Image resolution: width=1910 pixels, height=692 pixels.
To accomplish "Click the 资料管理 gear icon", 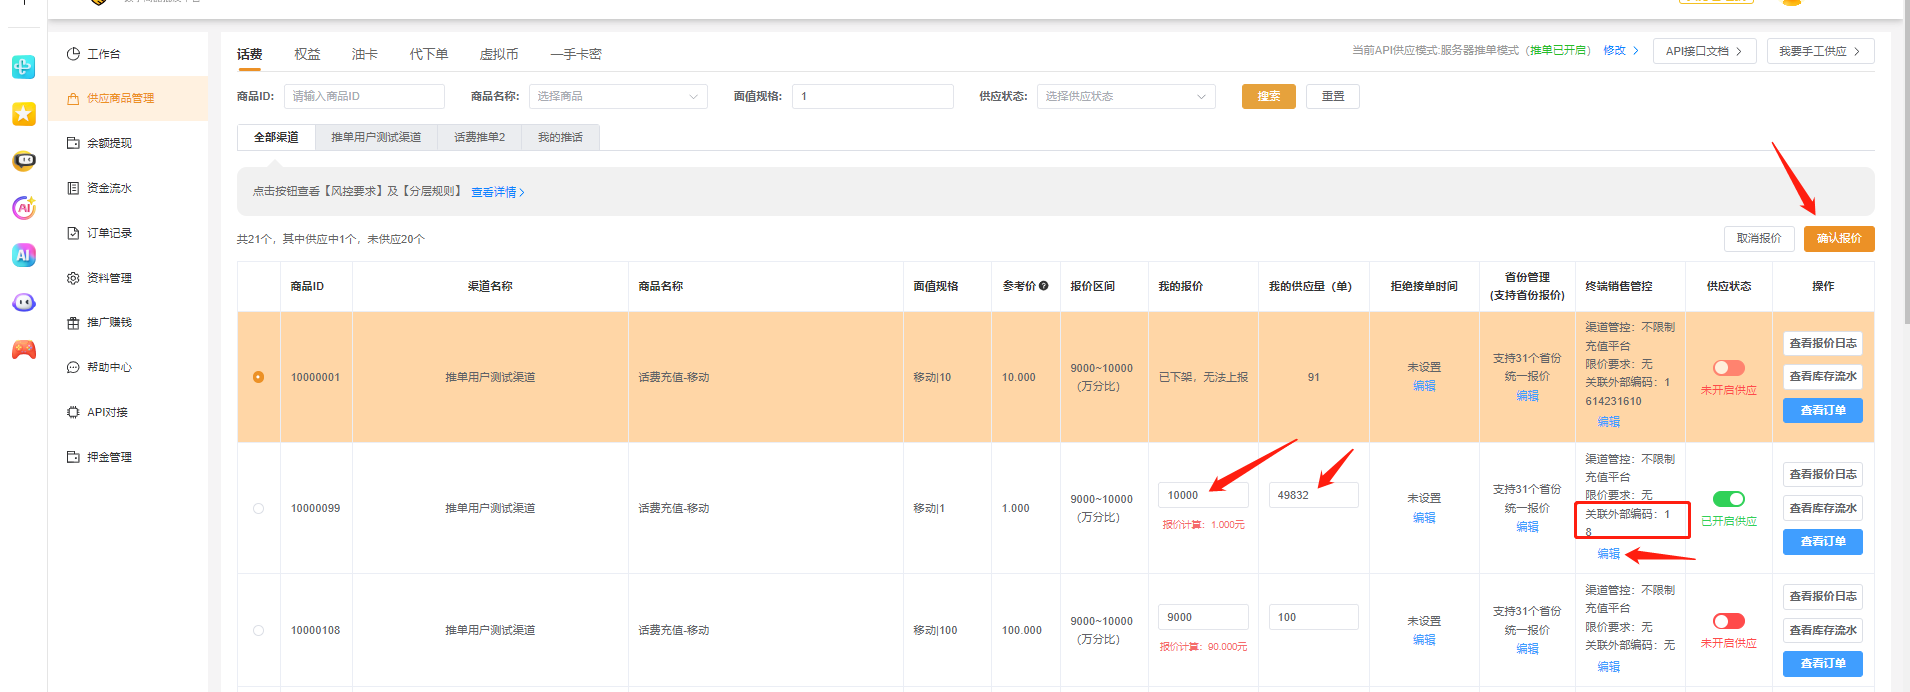I will click(x=73, y=278).
